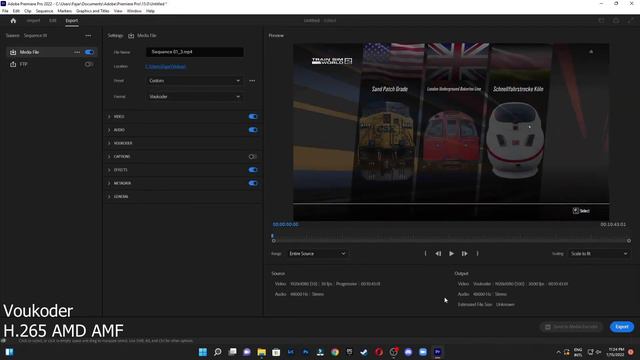Click Send to Media Encoder button

click(571, 327)
